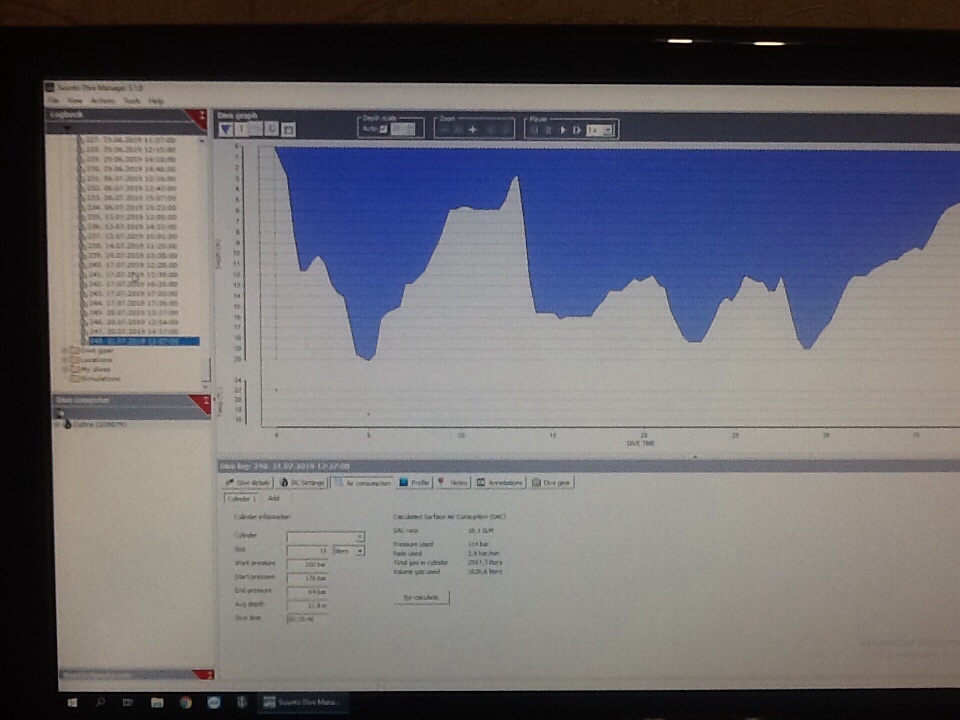The width and height of the screenshot is (960, 720).
Task: Expand the Dive gear folder
Action: point(65,351)
